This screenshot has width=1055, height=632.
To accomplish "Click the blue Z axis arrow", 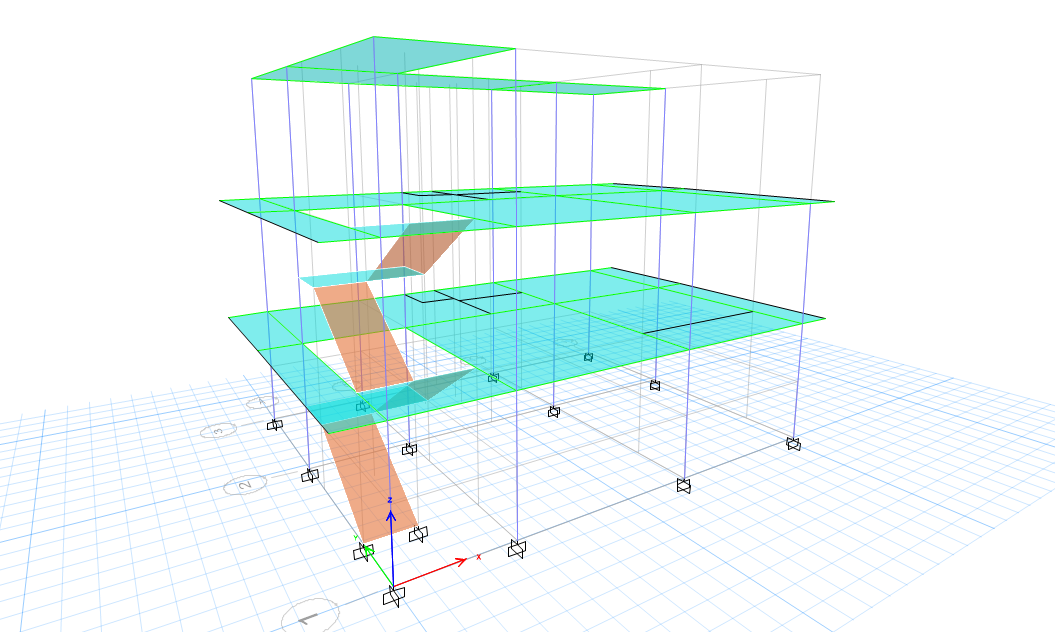I will [x=391, y=515].
